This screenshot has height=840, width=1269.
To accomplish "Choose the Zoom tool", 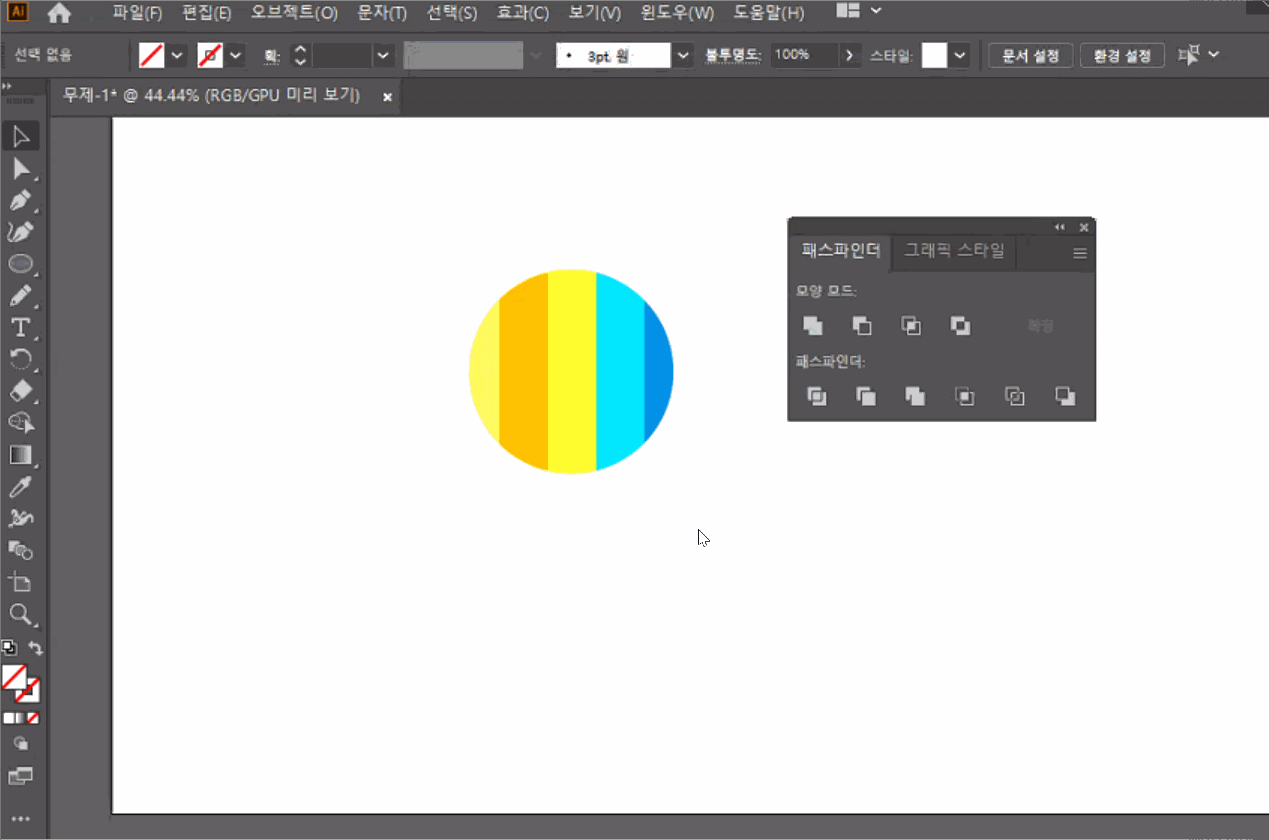I will (x=20, y=614).
